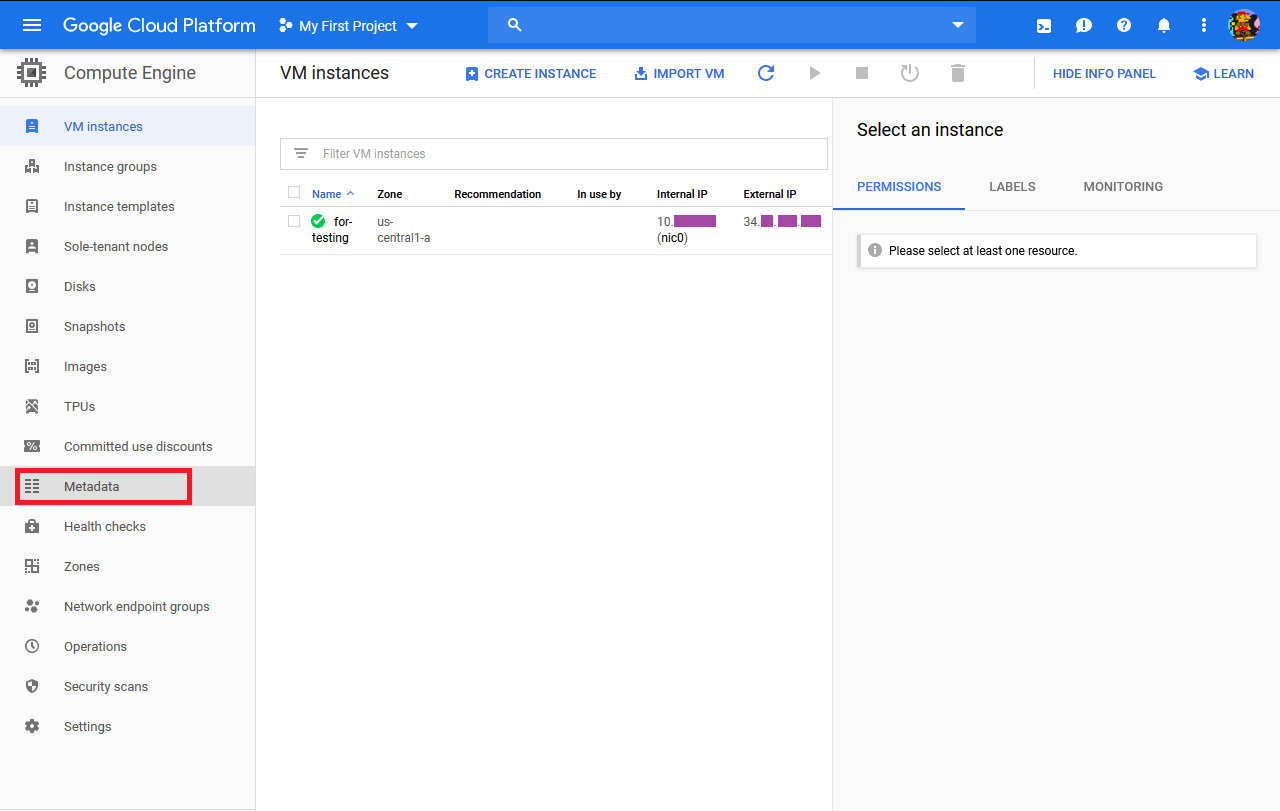Click the reset instance power icon

point(910,73)
